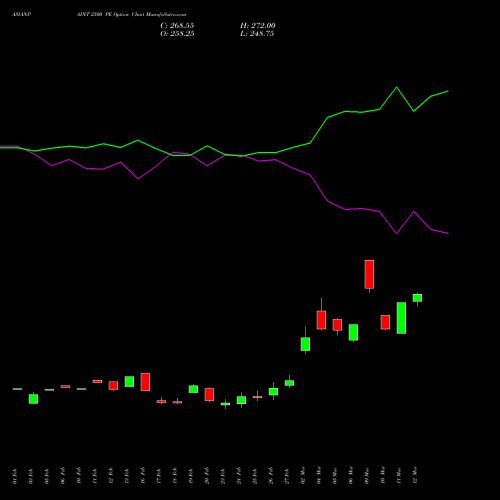Select the green candle for 02 Mar
This screenshot has width=500, height=500.
click(305, 344)
